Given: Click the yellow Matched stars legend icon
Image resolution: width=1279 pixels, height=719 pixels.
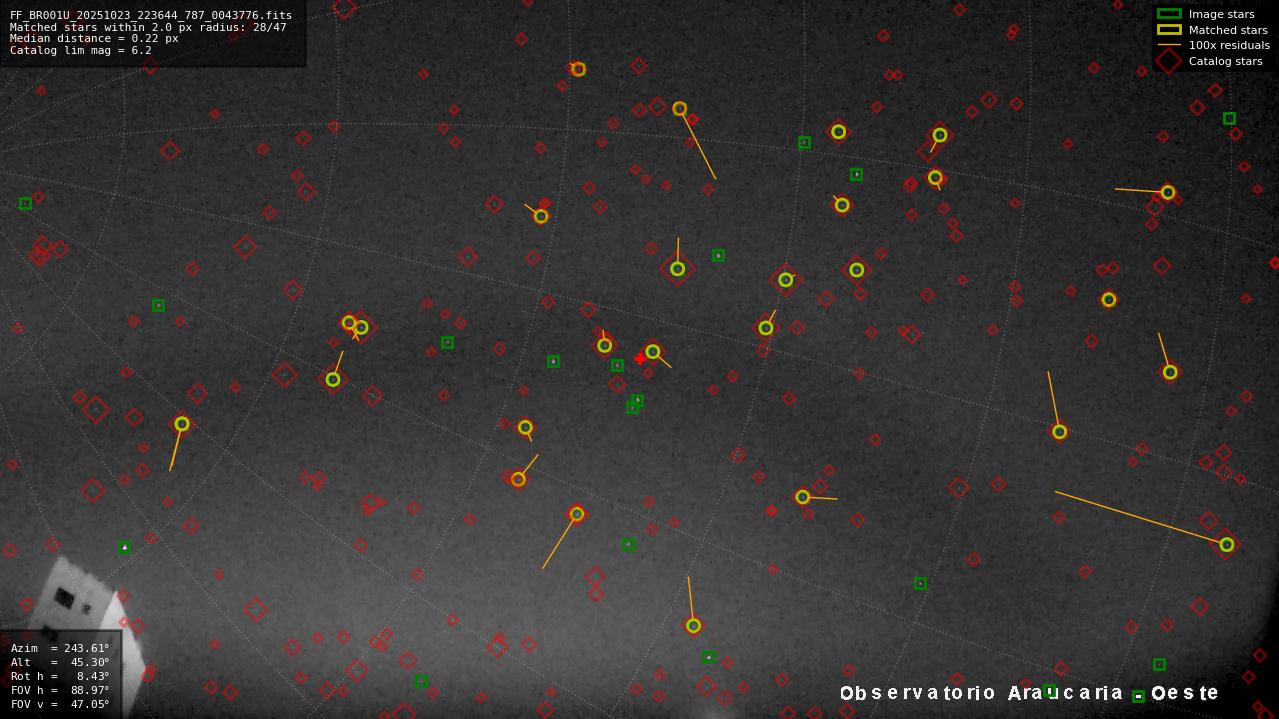Looking at the screenshot, I should (1169, 30).
